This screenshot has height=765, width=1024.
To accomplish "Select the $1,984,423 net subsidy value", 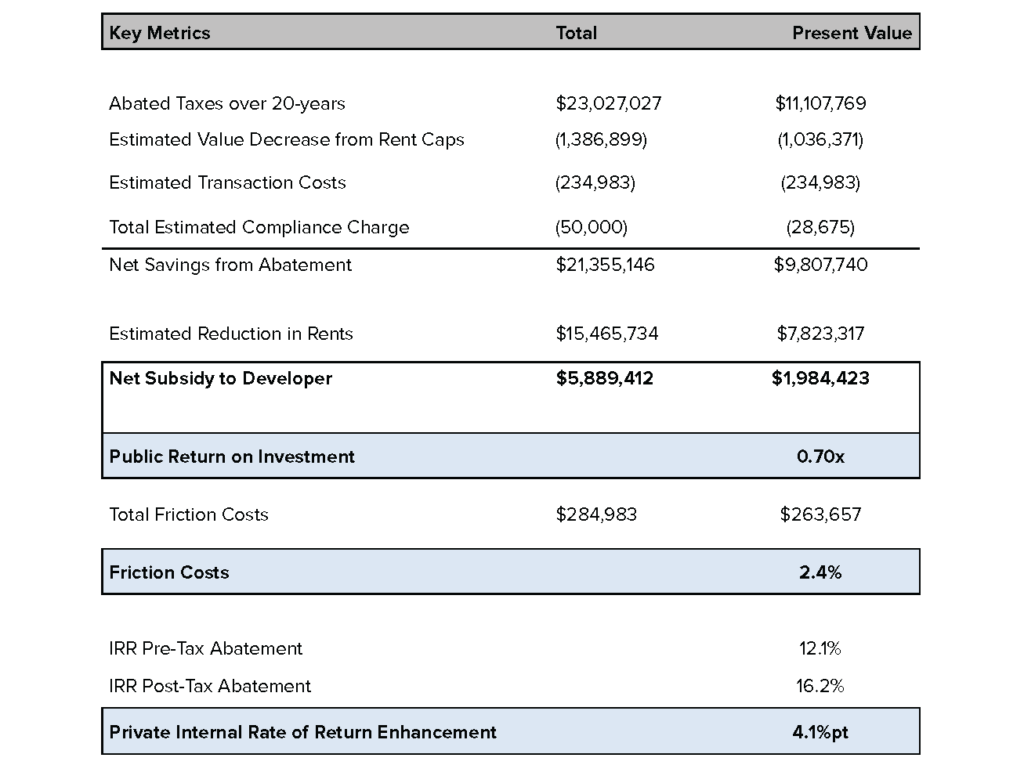I will click(820, 378).
